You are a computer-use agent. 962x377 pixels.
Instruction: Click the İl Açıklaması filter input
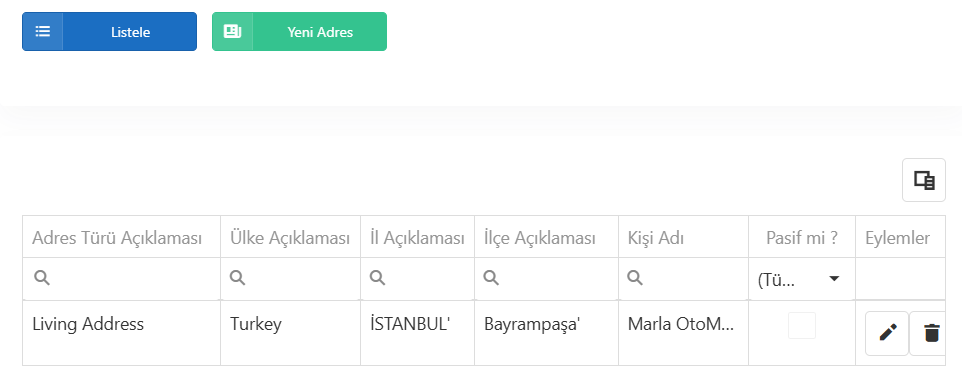(417, 279)
